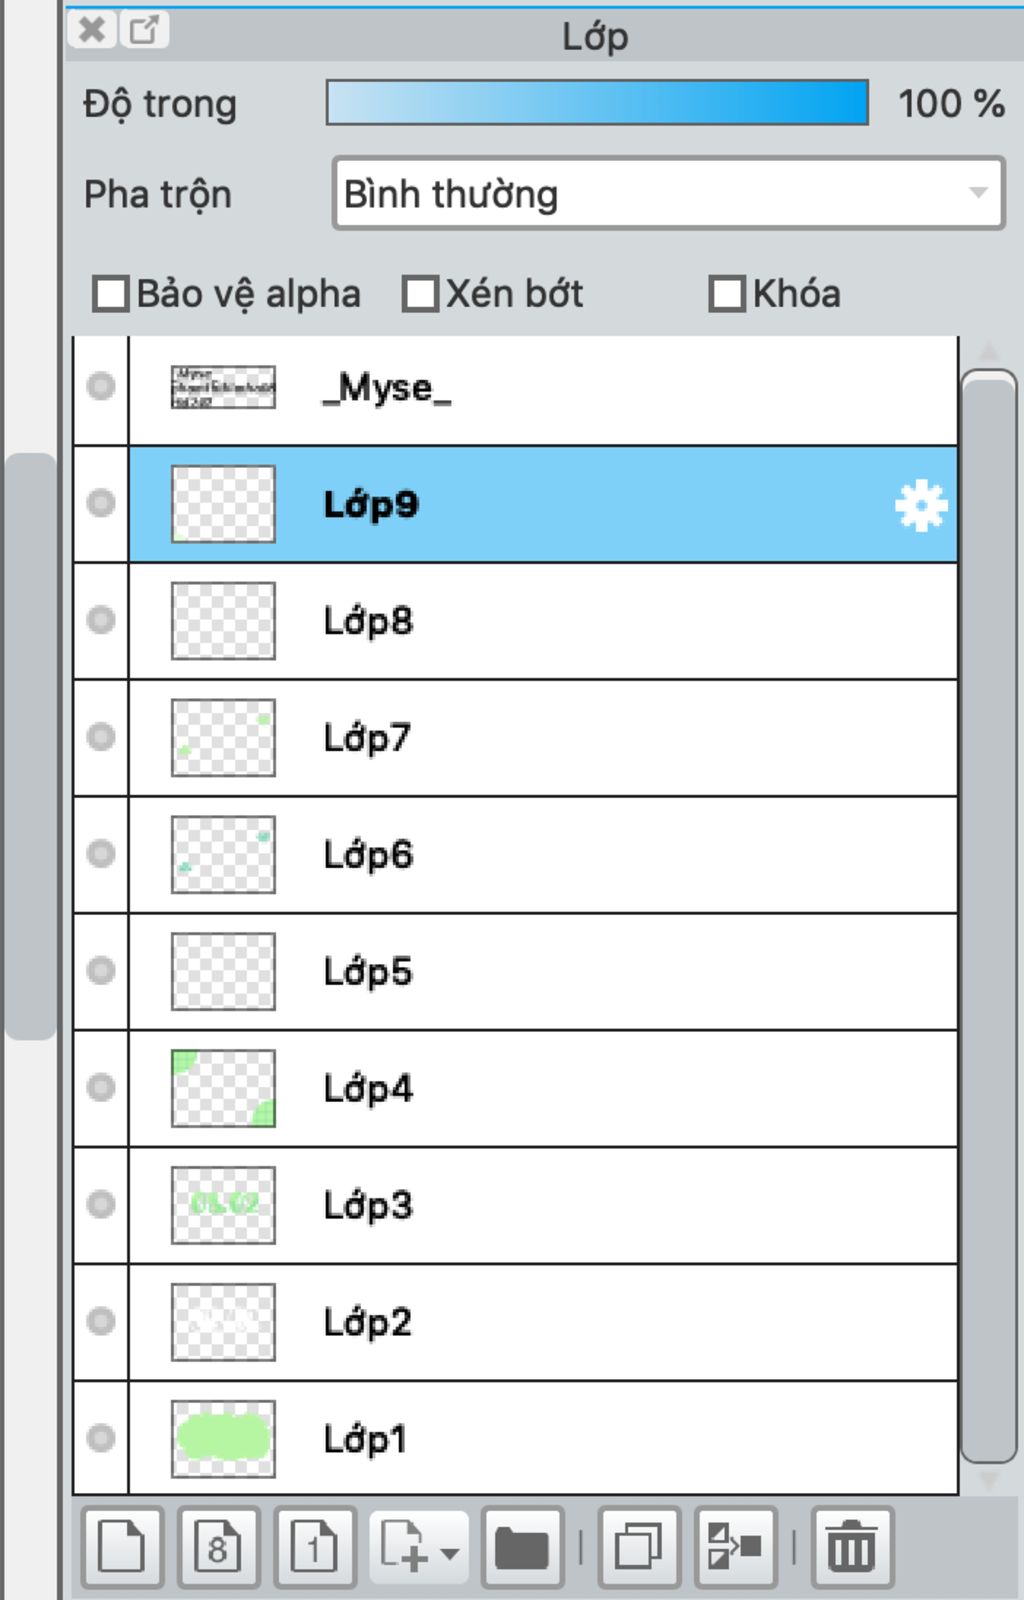
Task: Toggle visibility of the _Myse_ layer
Action: click(101, 387)
